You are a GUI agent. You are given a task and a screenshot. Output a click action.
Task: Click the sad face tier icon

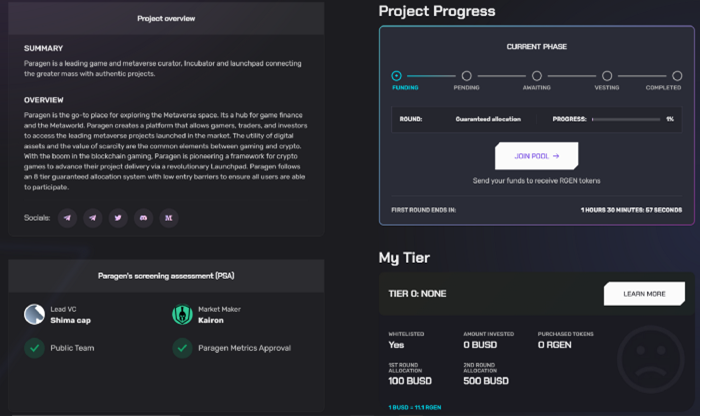650,359
